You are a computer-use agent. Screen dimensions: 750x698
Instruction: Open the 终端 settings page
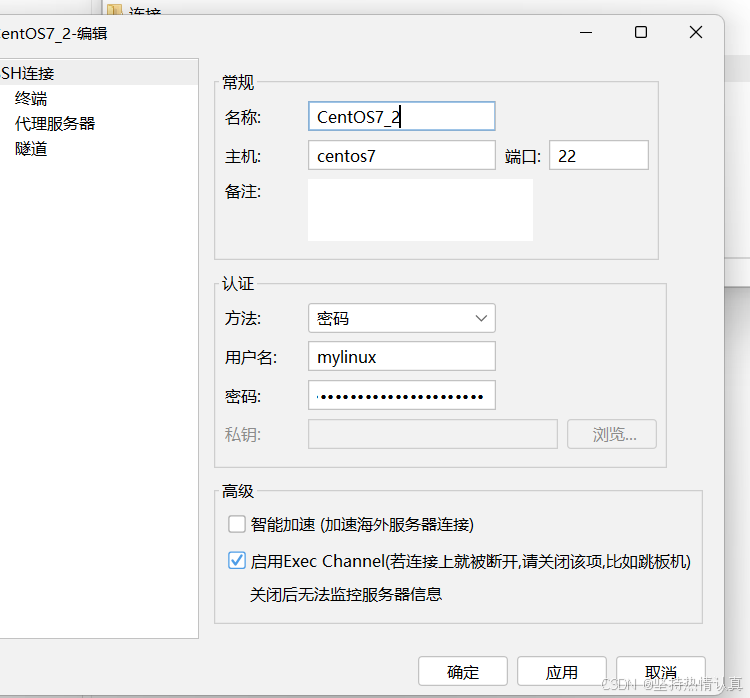31,99
